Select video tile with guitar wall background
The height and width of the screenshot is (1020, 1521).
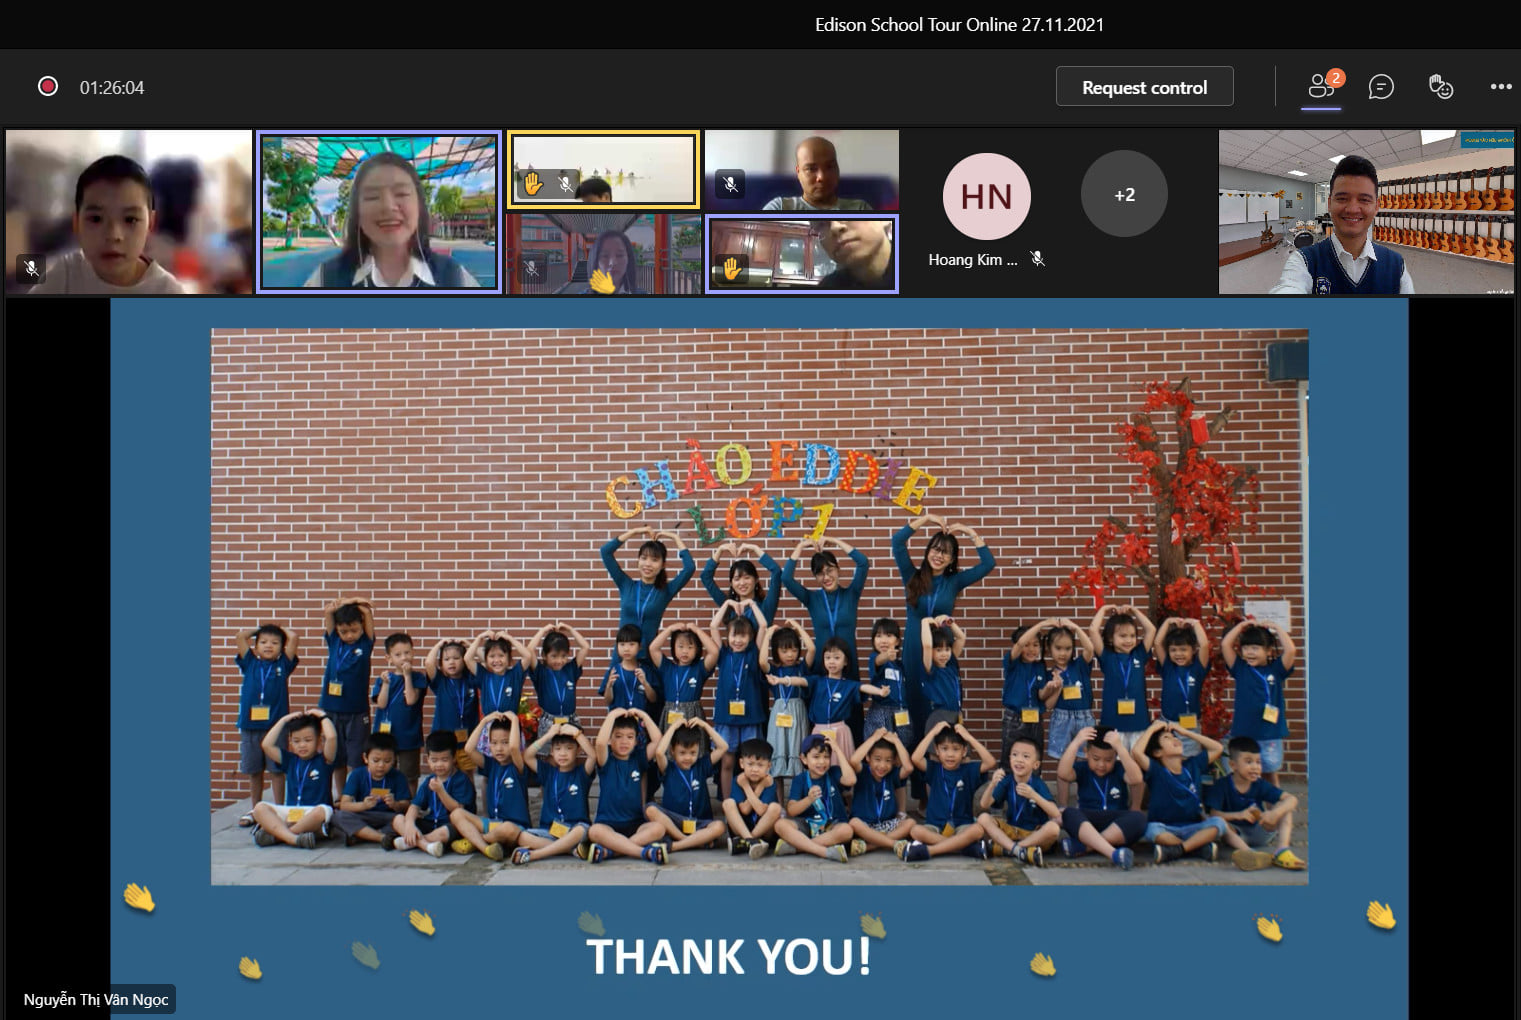pyautogui.click(x=1365, y=211)
